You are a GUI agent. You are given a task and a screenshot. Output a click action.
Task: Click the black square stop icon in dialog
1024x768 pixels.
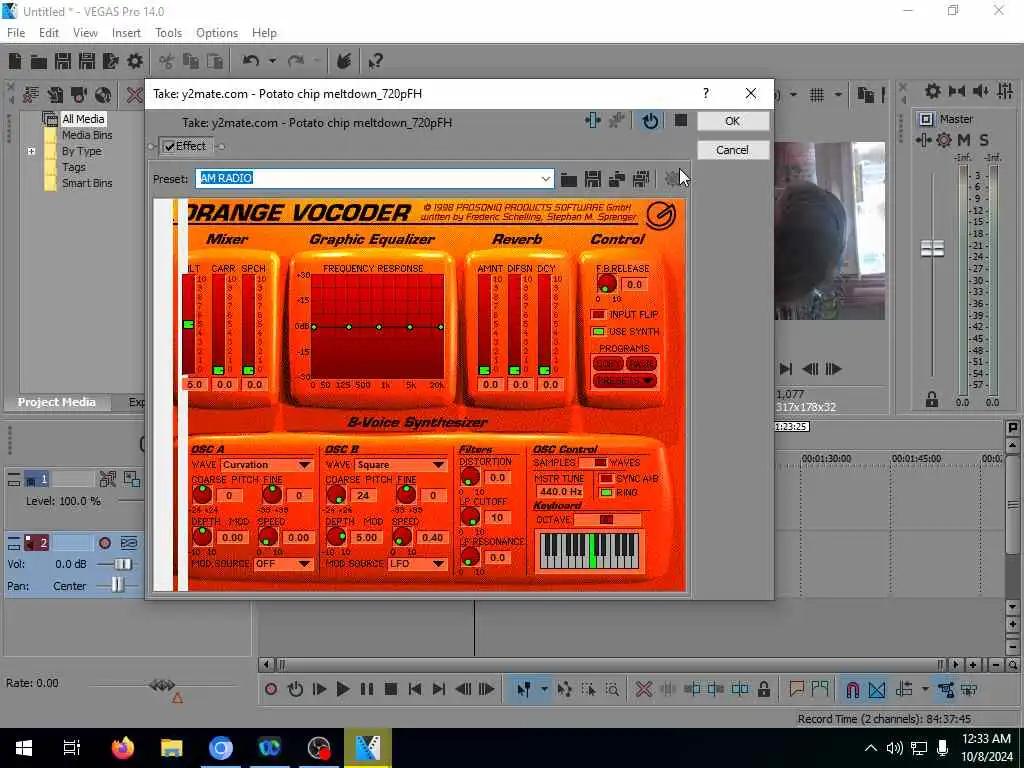680,120
